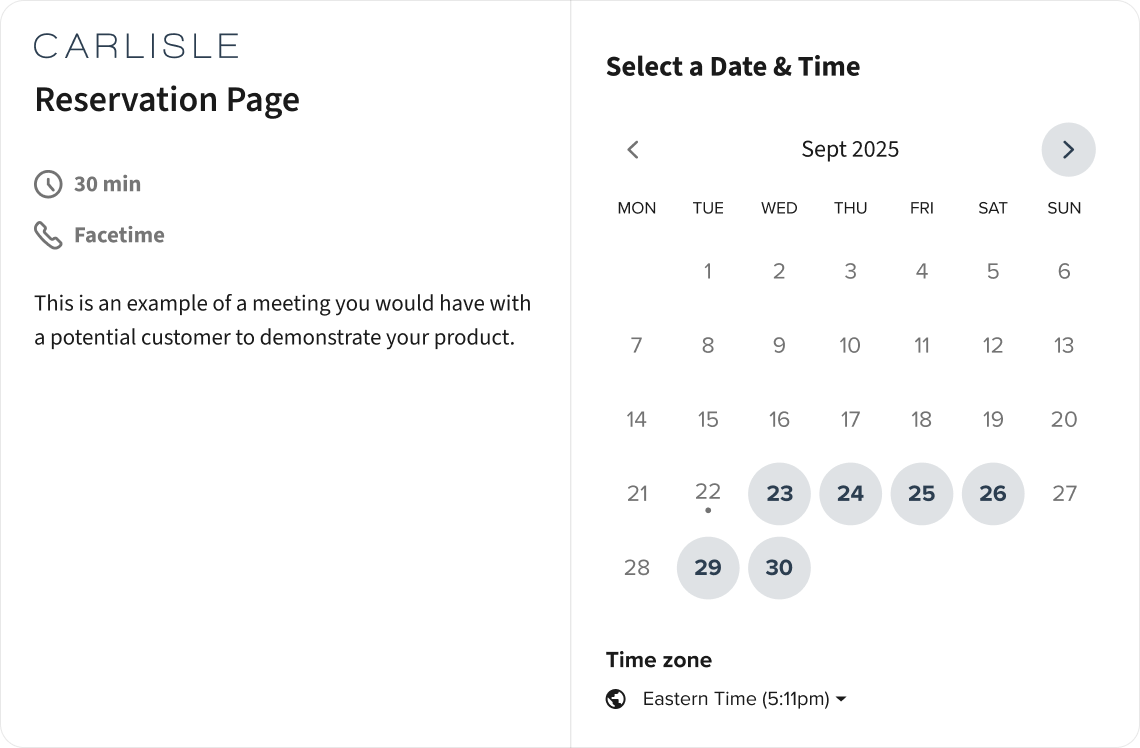The width and height of the screenshot is (1140, 748).
Task: Click today's date, September 22
Action: 708,492
